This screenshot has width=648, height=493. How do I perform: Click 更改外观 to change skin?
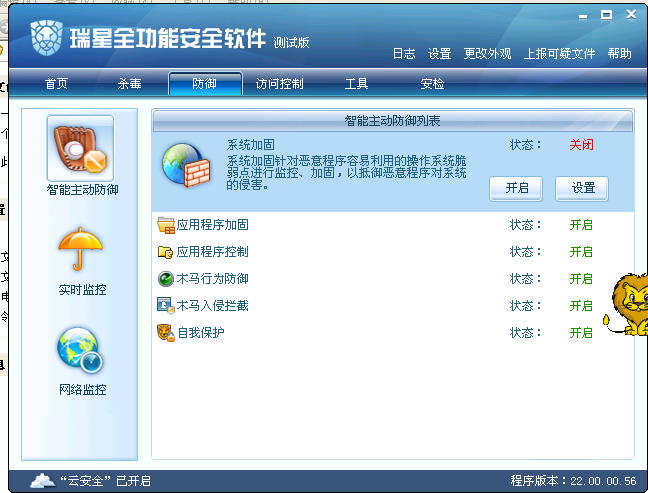(487, 54)
